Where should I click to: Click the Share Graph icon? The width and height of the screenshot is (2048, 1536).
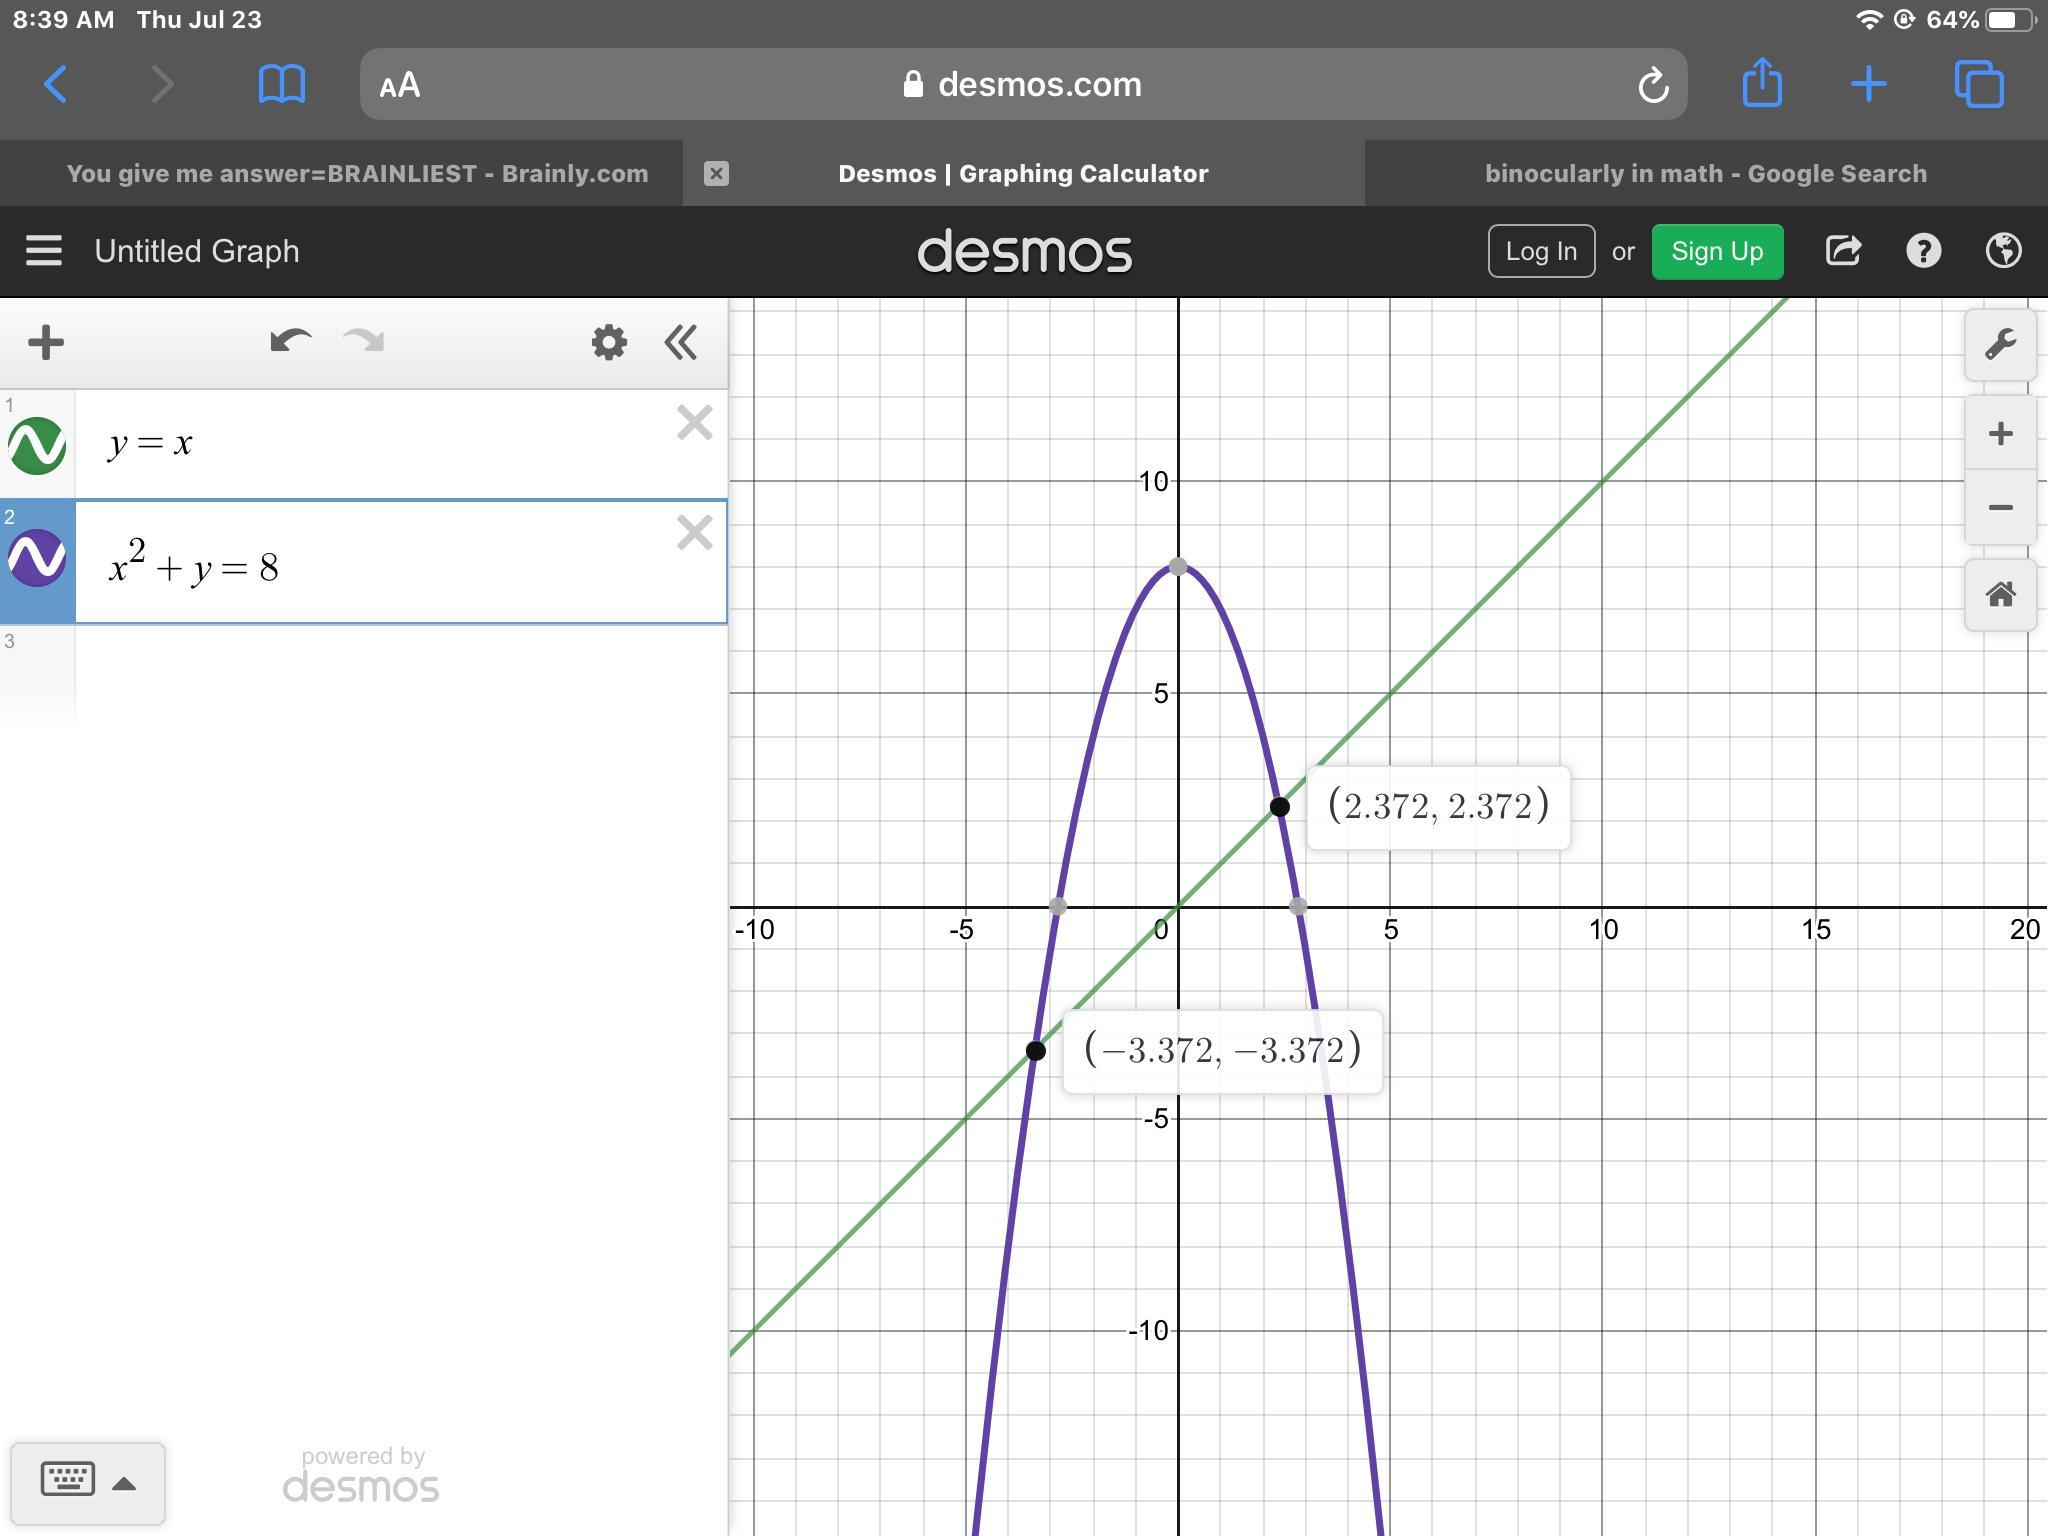pyautogui.click(x=1842, y=251)
